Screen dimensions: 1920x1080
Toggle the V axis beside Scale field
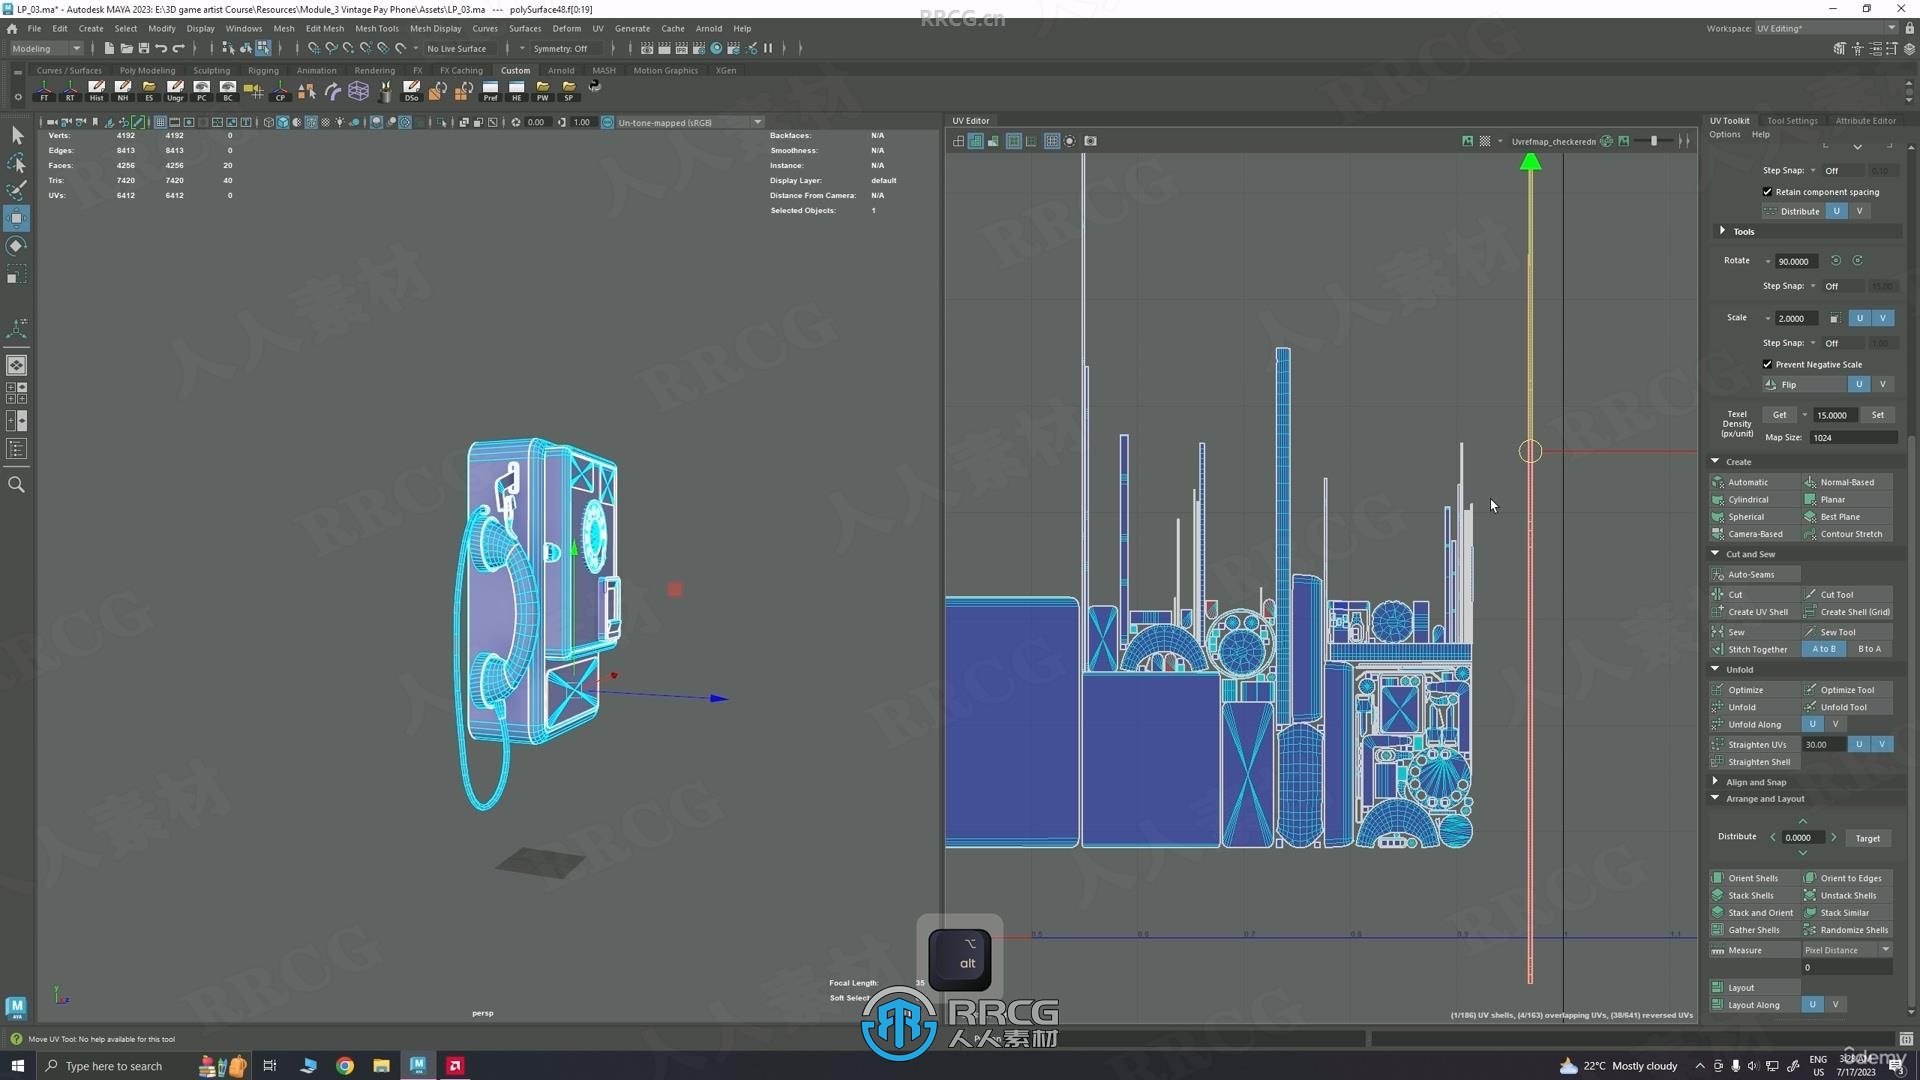[x=1882, y=318]
